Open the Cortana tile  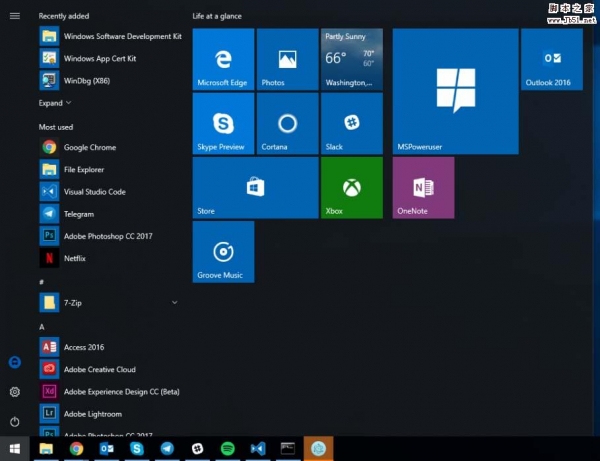pos(287,124)
